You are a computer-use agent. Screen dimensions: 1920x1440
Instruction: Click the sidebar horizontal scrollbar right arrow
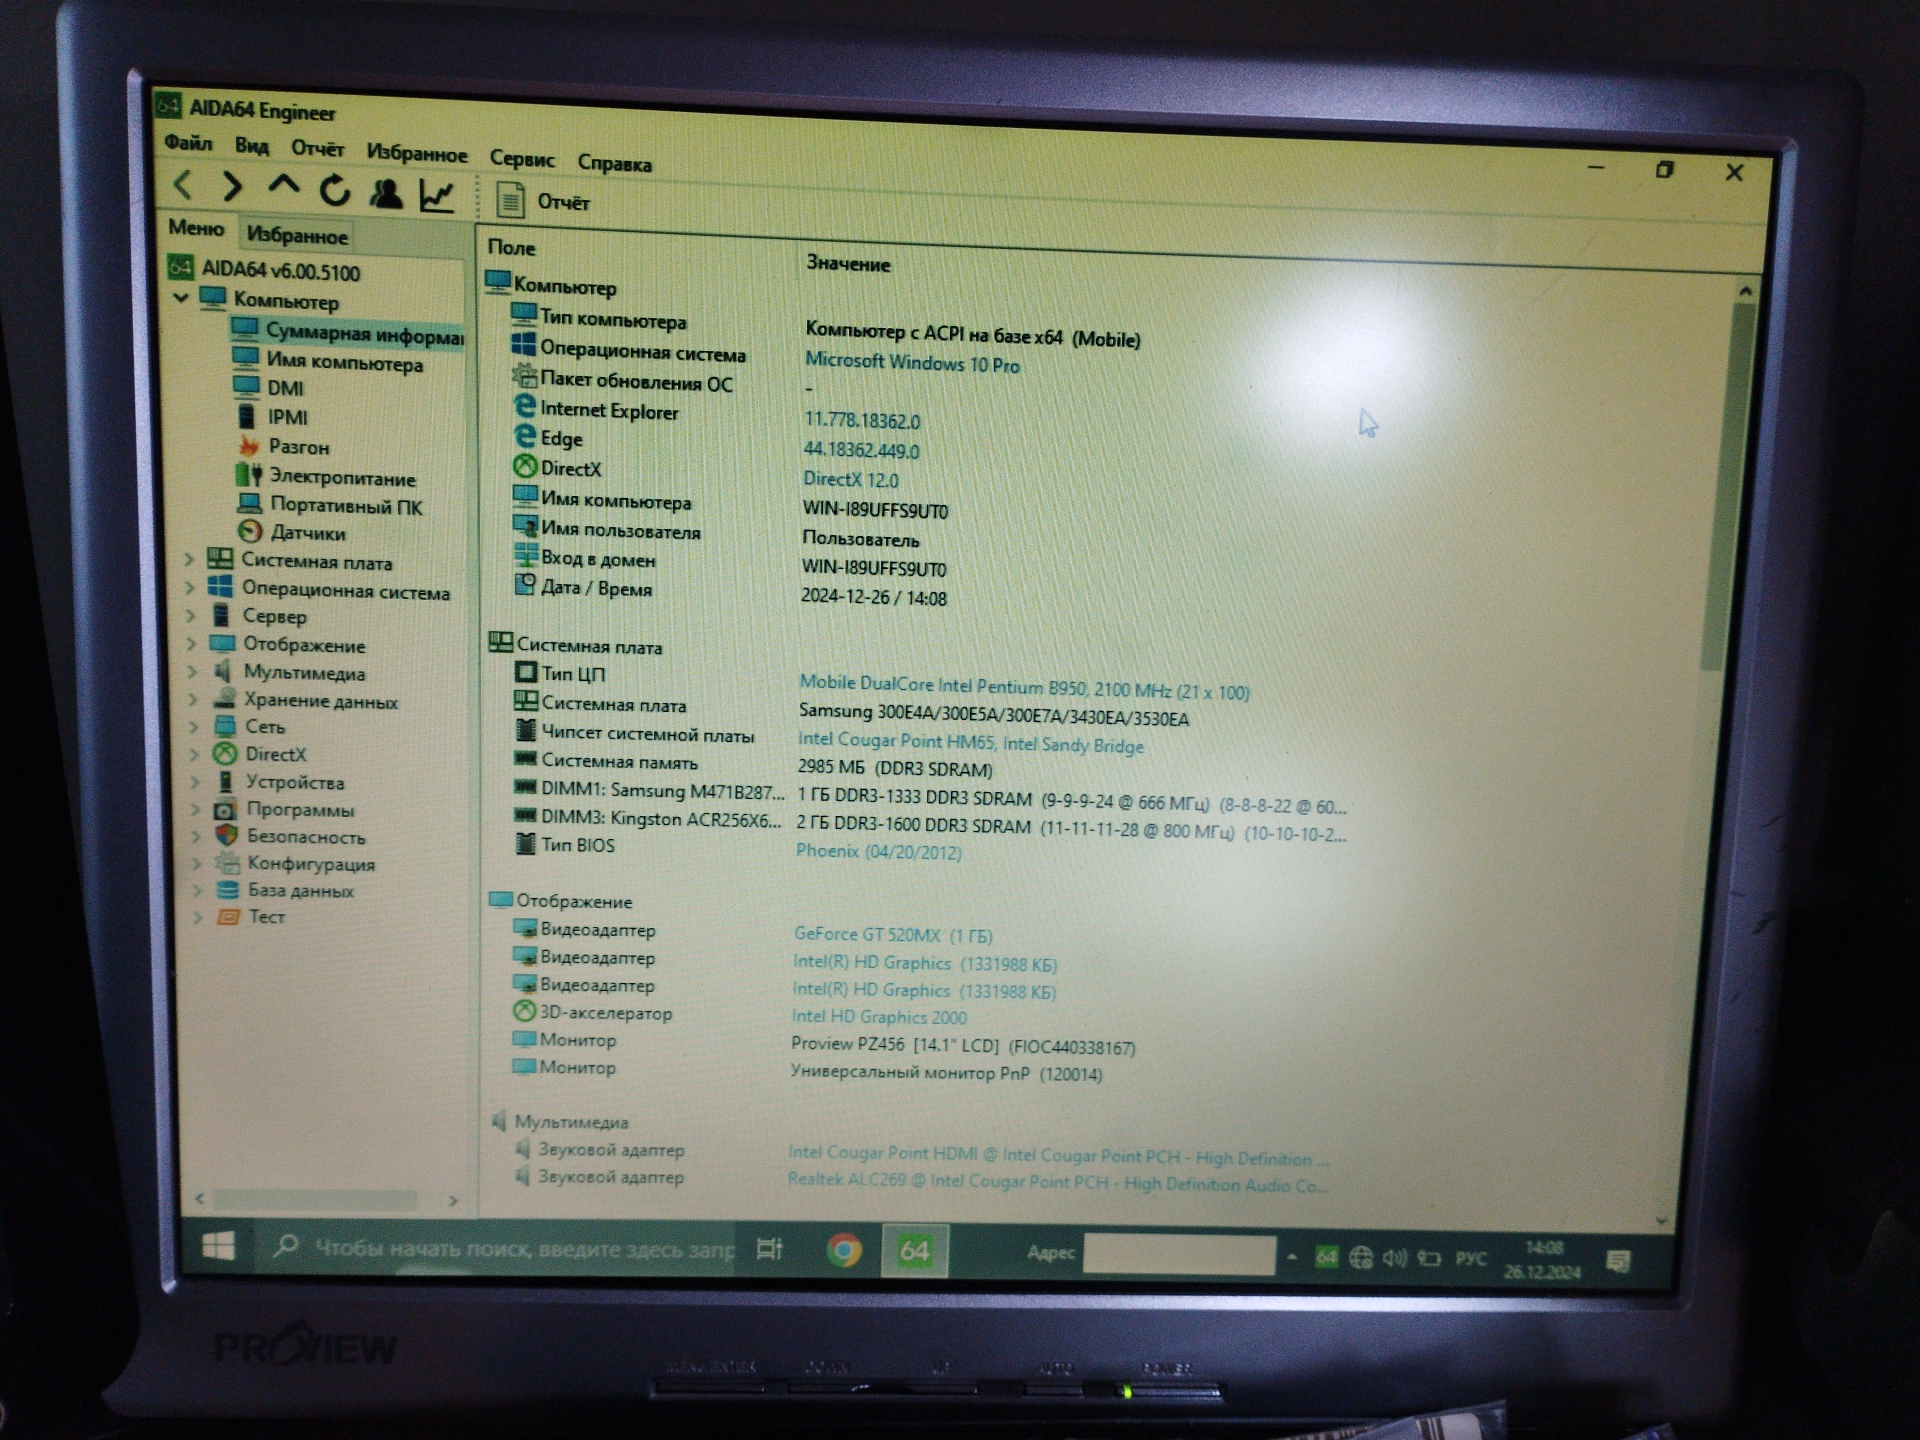pos(453,1200)
